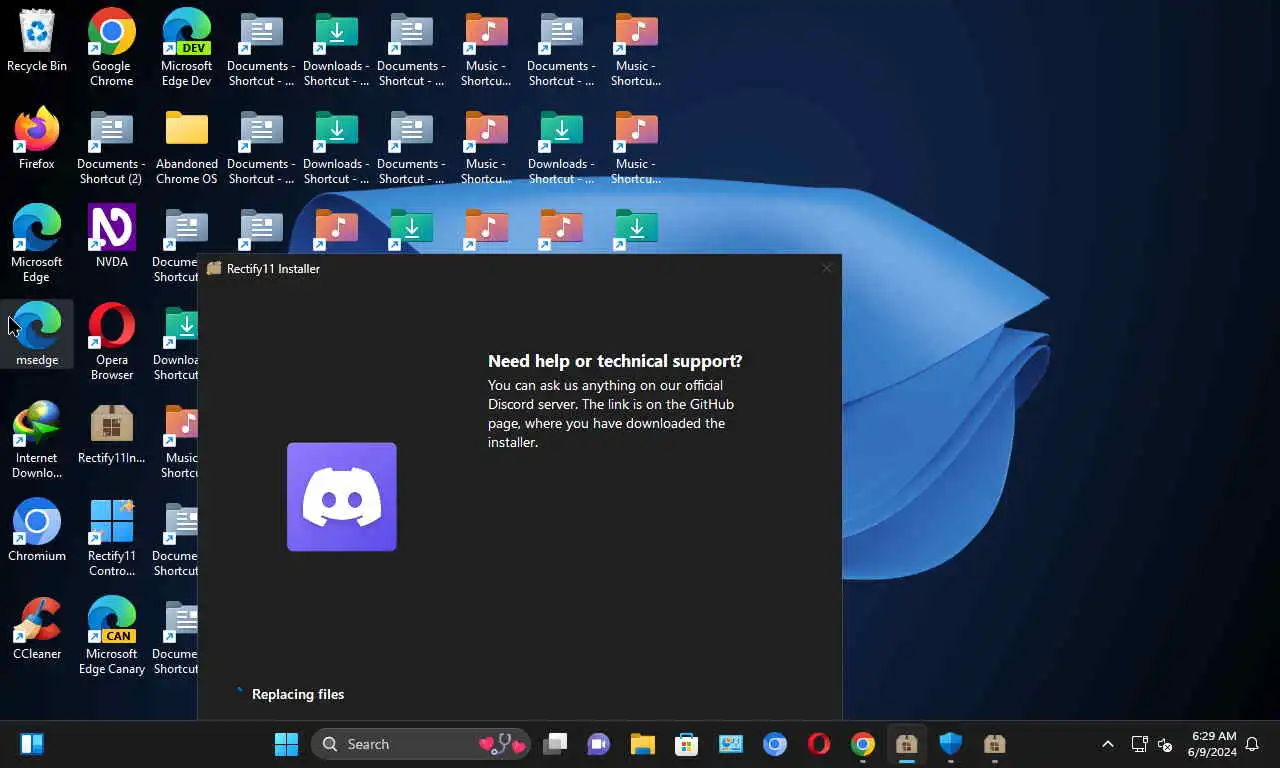Select the Rectify11Installer desktop icon
The height and width of the screenshot is (768, 1280).
[x=112, y=433]
